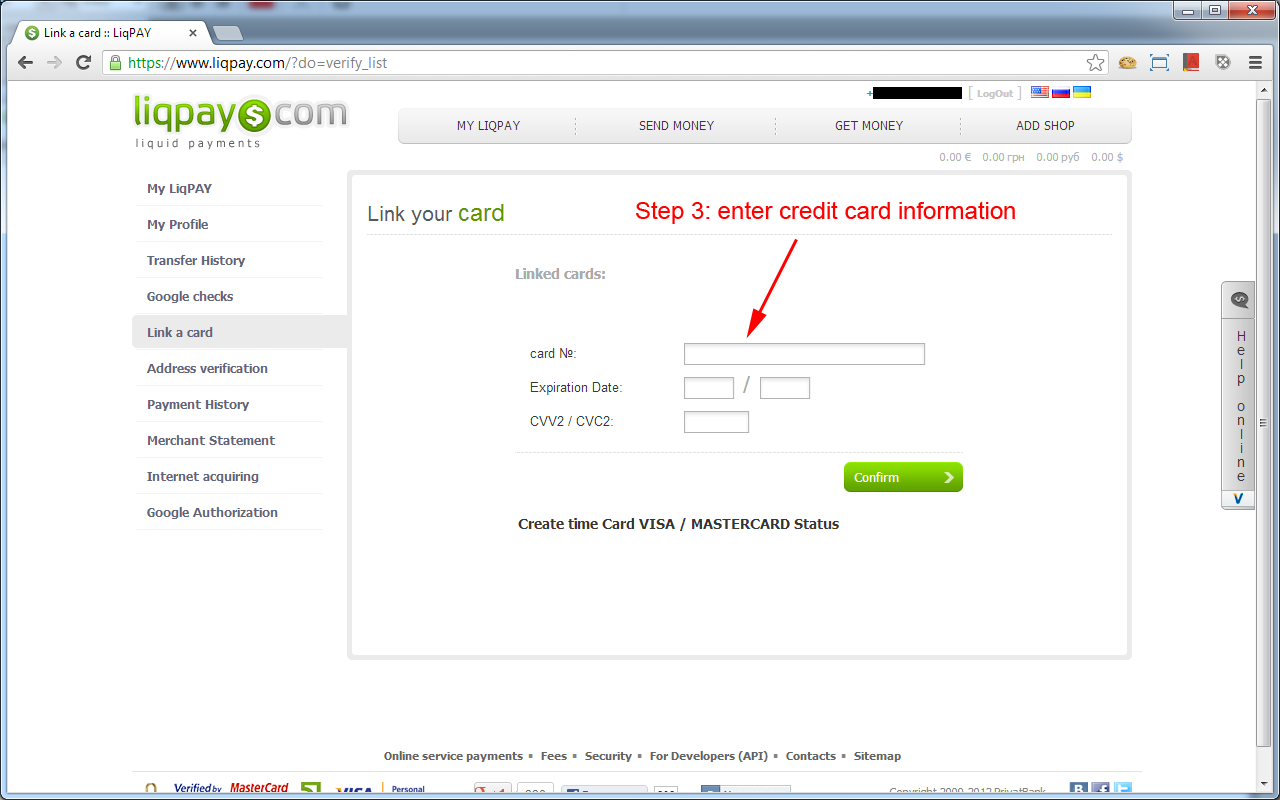Screen dimensions: 1280x800
Task: Open the Chrome hamburger menu
Action: click(x=1255, y=62)
